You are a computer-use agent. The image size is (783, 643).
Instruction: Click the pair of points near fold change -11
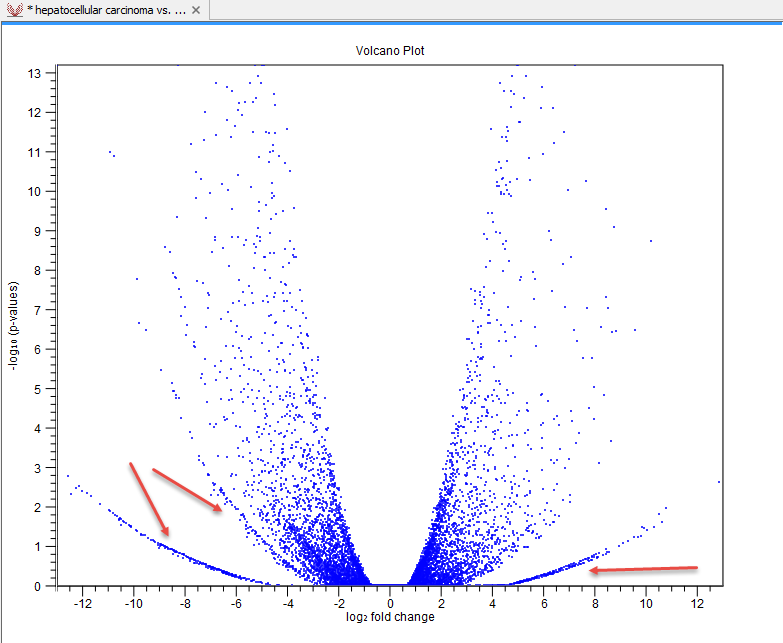pyautogui.click(x=111, y=153)
